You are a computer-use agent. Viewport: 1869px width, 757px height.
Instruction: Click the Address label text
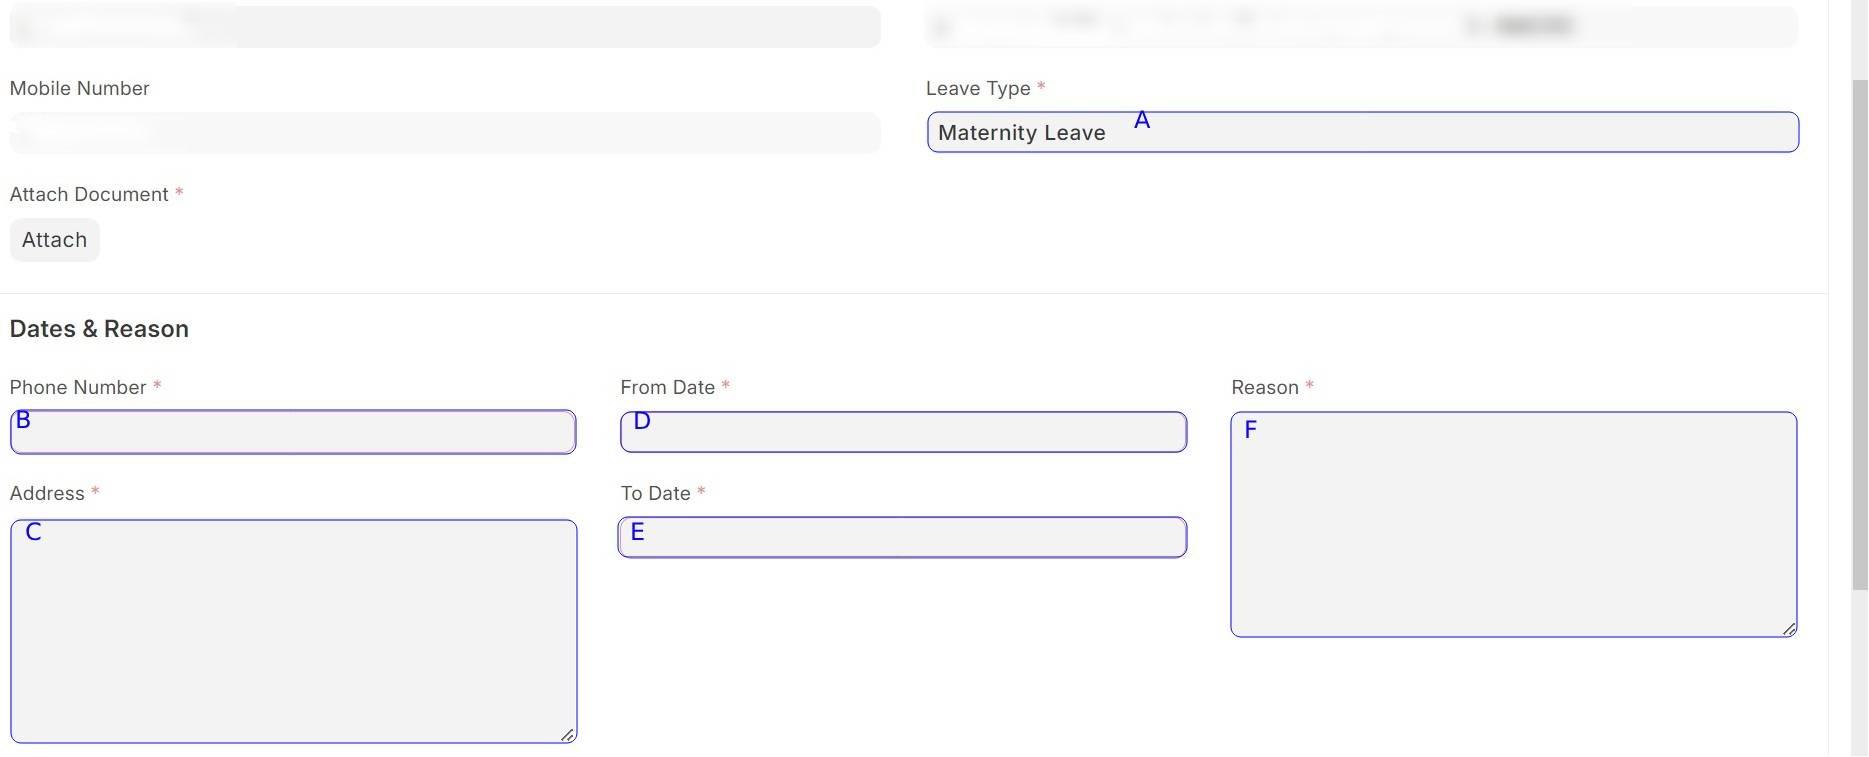(47, 494)
